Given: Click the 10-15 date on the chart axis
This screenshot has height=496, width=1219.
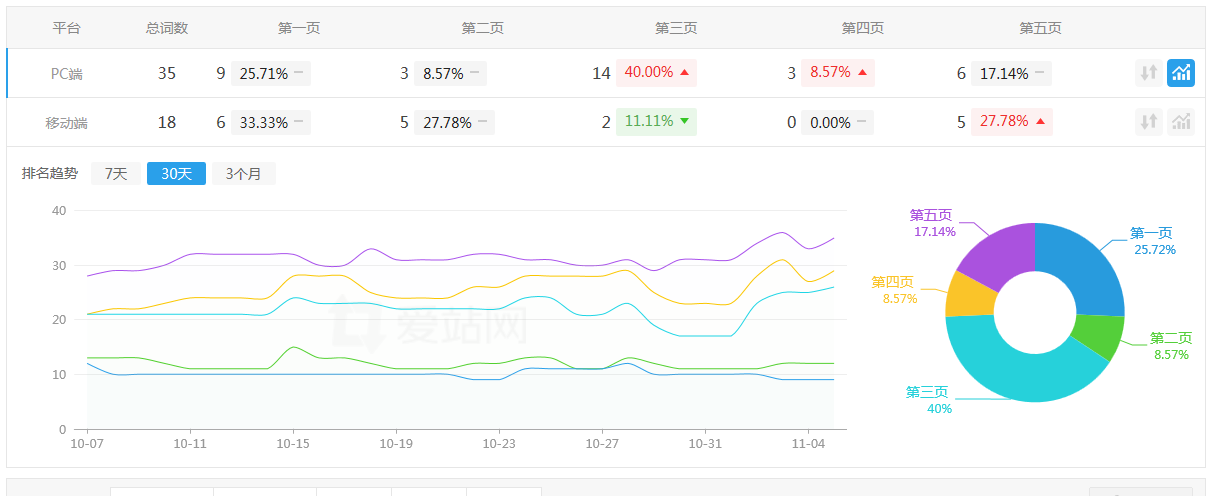Looking at the screenshot, I should click(x=292, y=443).
